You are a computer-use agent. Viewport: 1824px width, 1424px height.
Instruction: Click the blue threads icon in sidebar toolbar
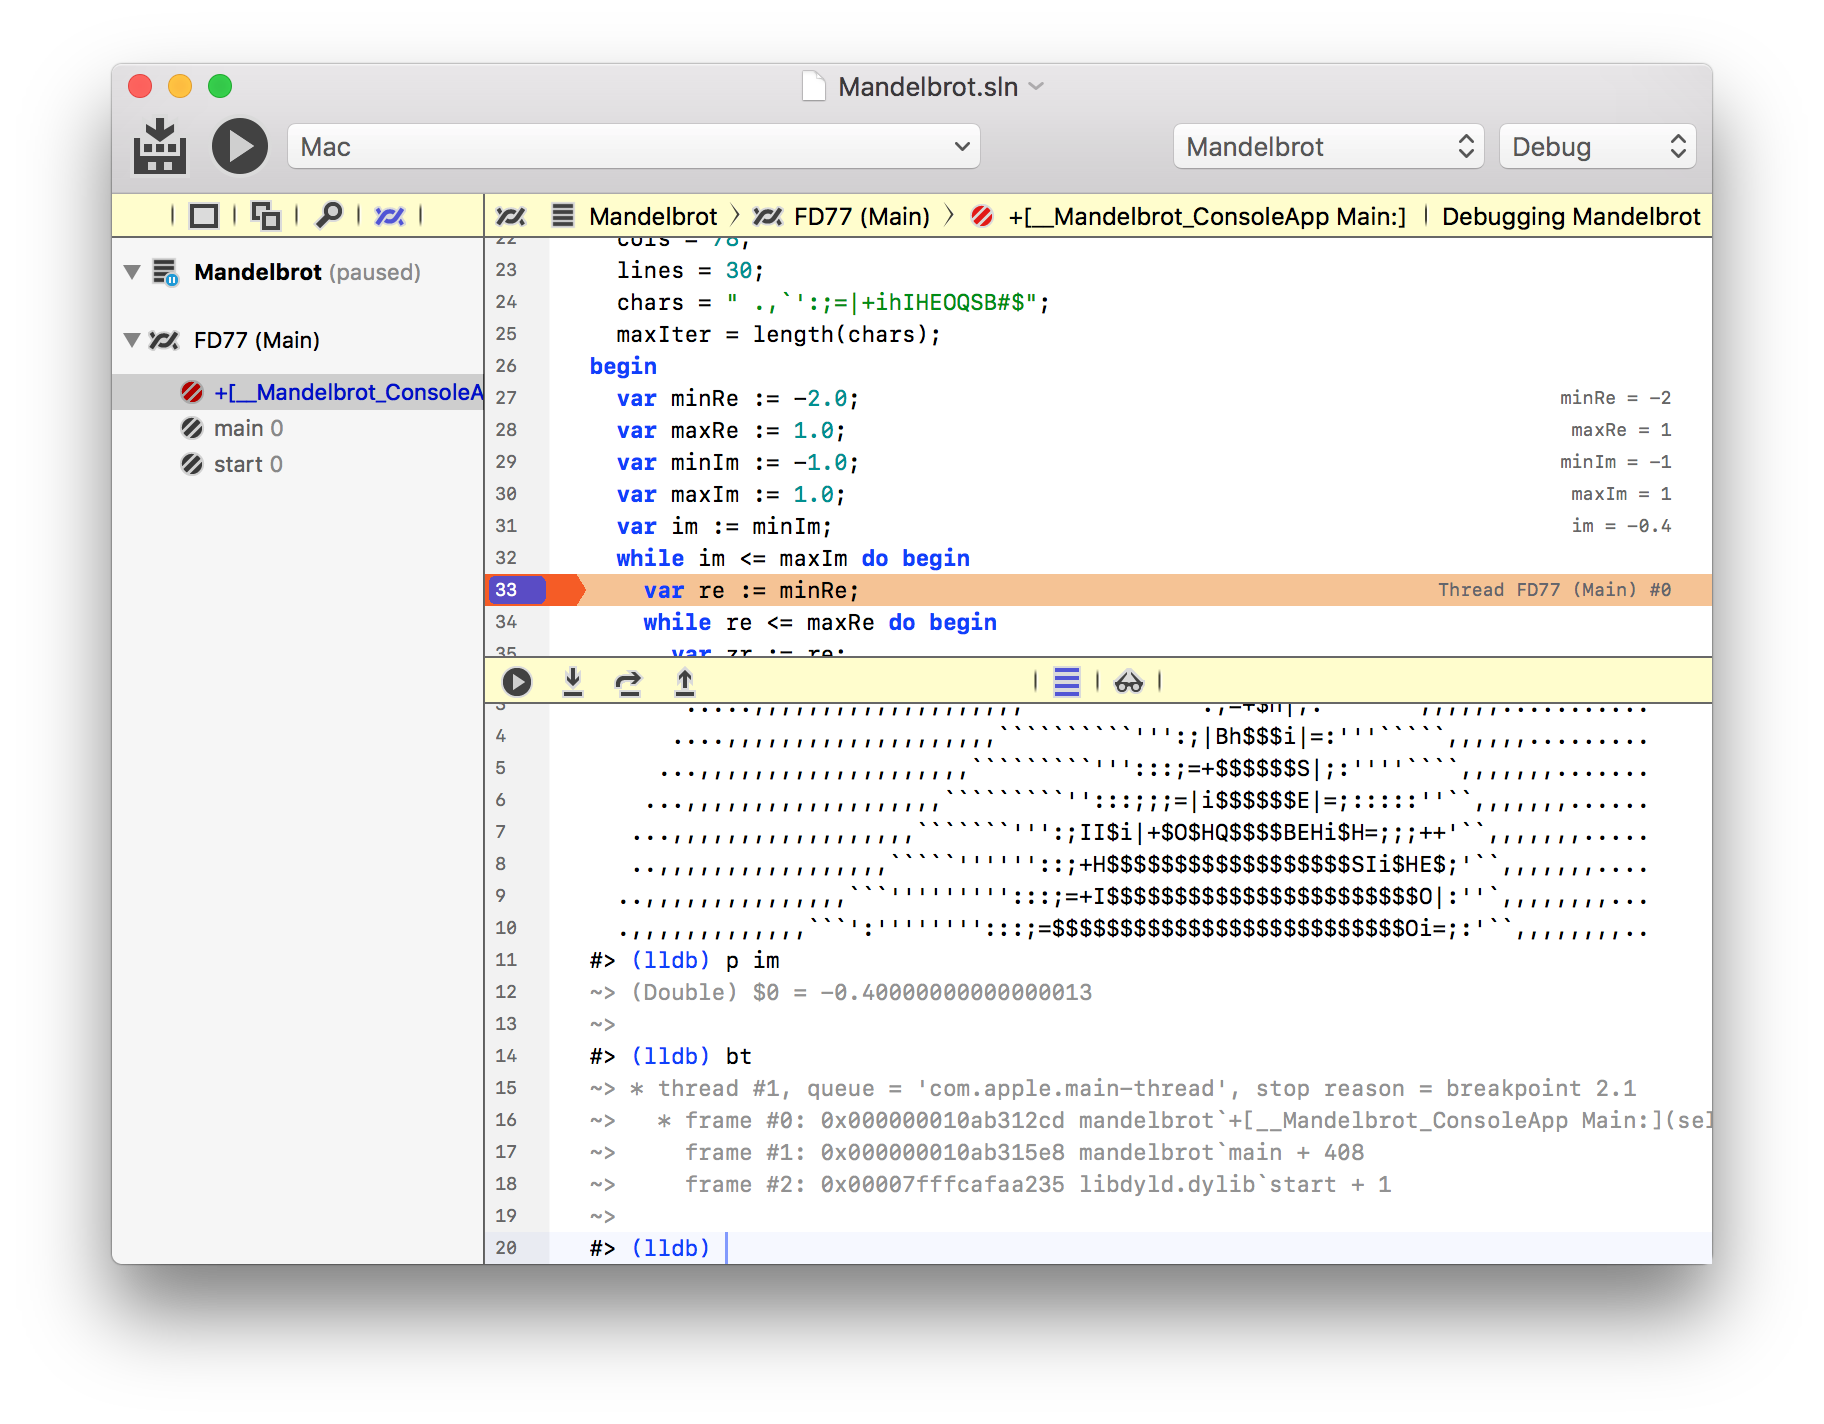[x=390, y=215]
